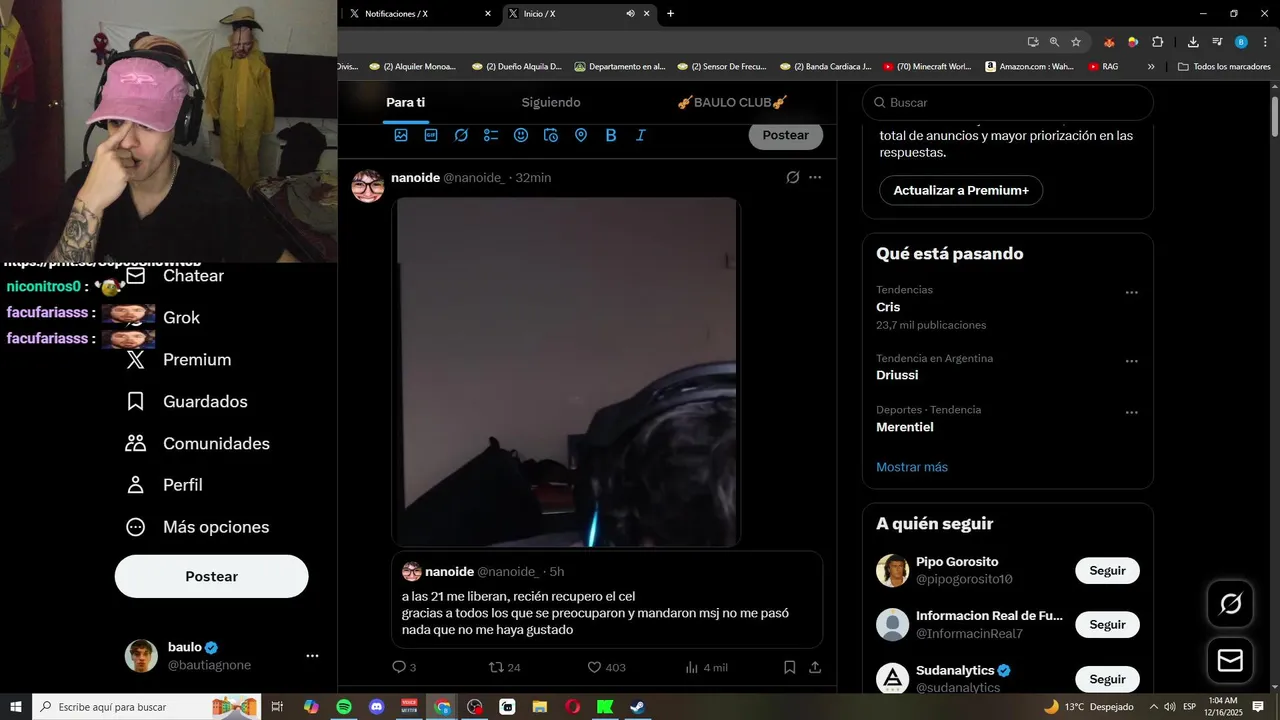The width and height of the screenshot is (1280, 720).
Task: Click Actualizar a Premium+ button
Action: click(961, 190)
